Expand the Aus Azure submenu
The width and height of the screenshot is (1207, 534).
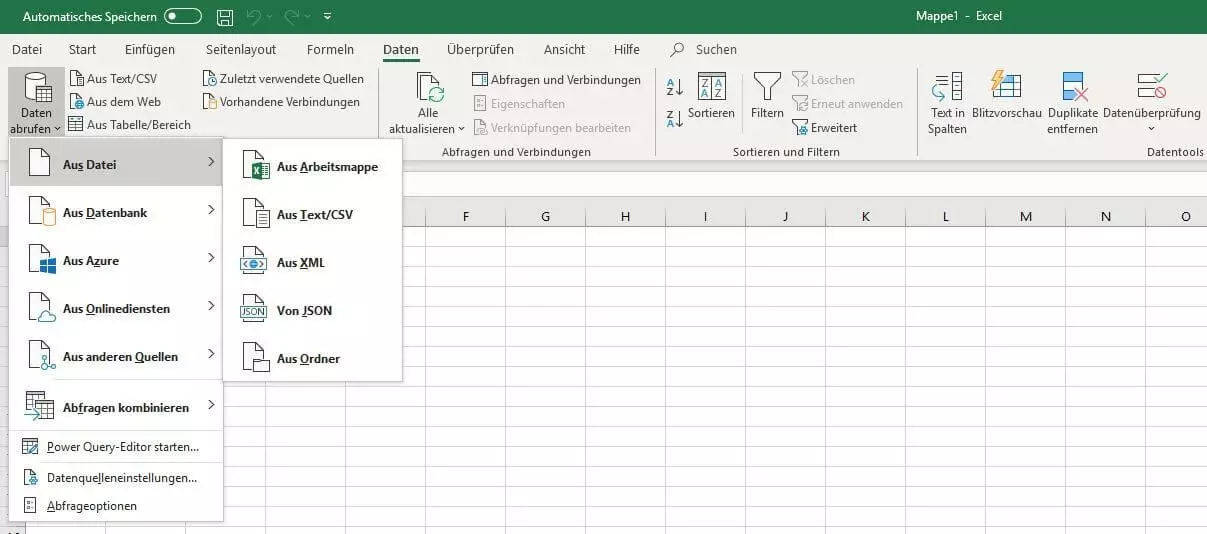[x=116, y=260]
